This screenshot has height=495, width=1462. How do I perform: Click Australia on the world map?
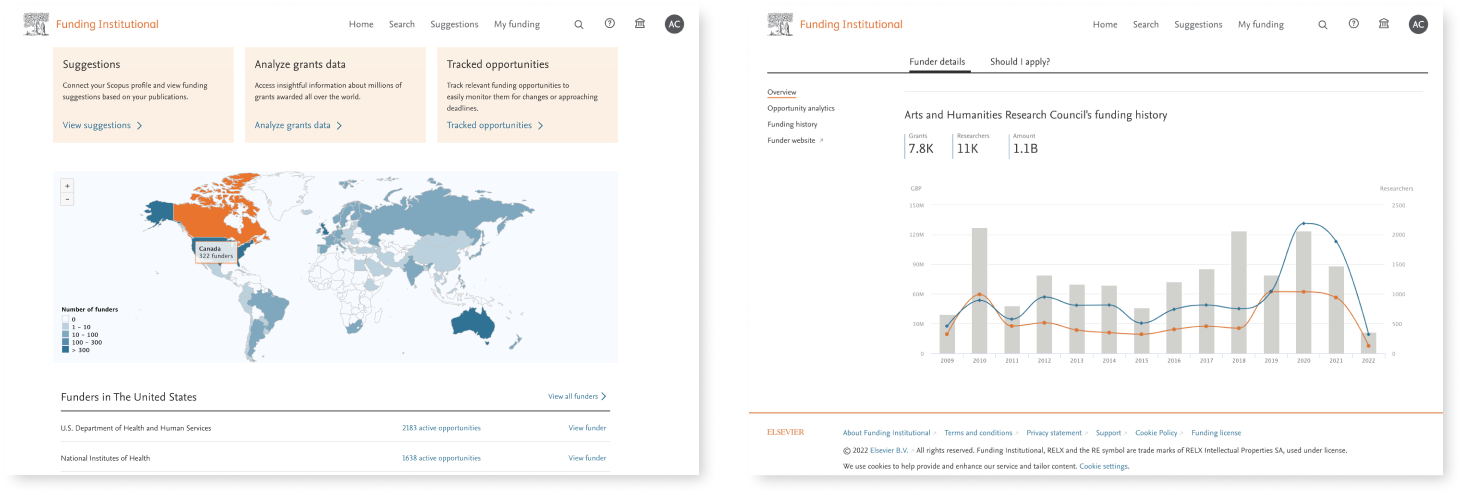[473, 321]
